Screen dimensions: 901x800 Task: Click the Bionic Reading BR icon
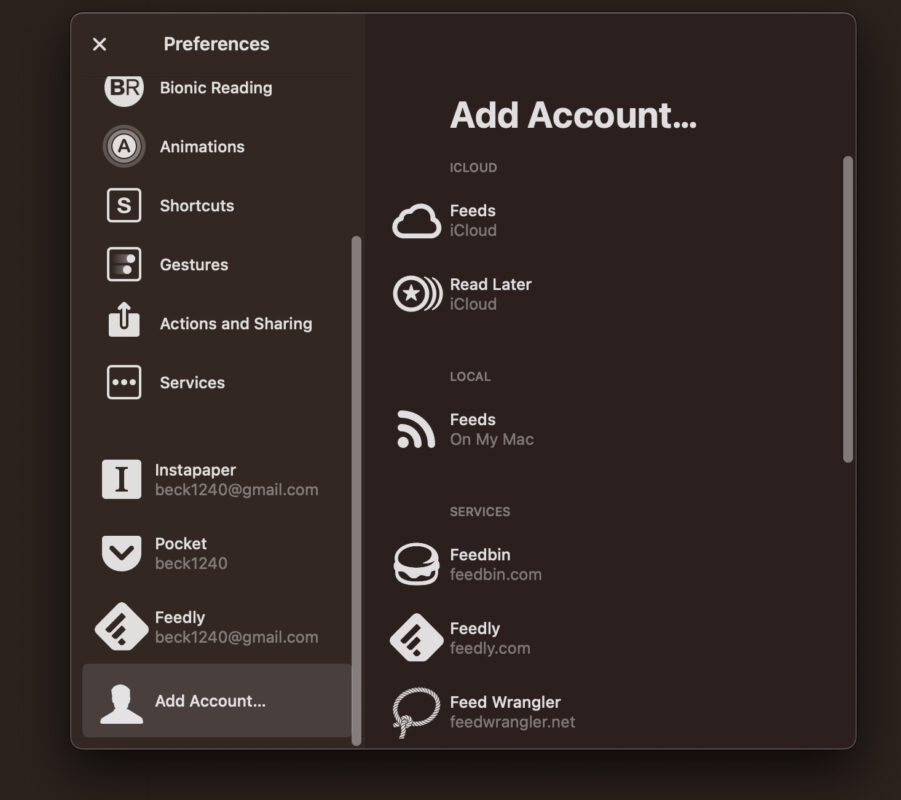(124, 89)
